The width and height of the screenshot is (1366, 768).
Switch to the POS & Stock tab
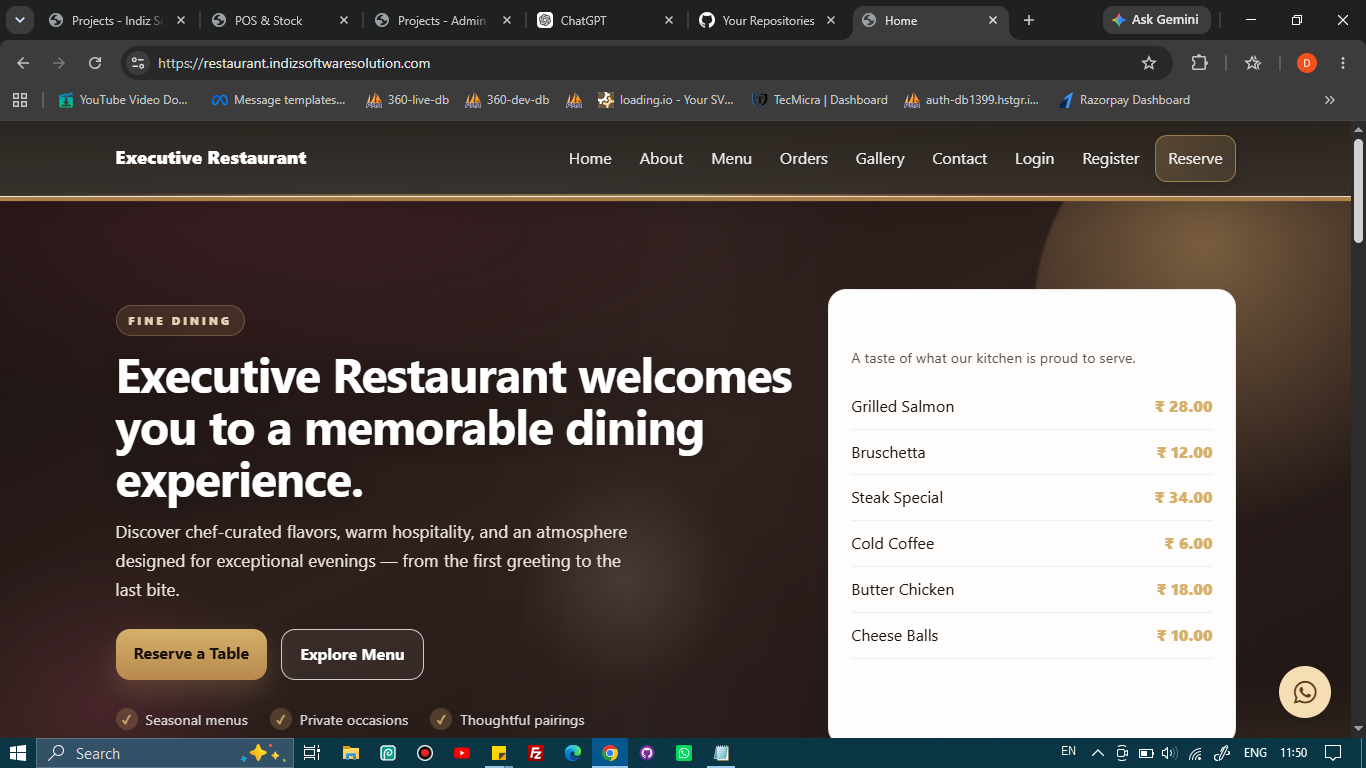click(280, 20)
